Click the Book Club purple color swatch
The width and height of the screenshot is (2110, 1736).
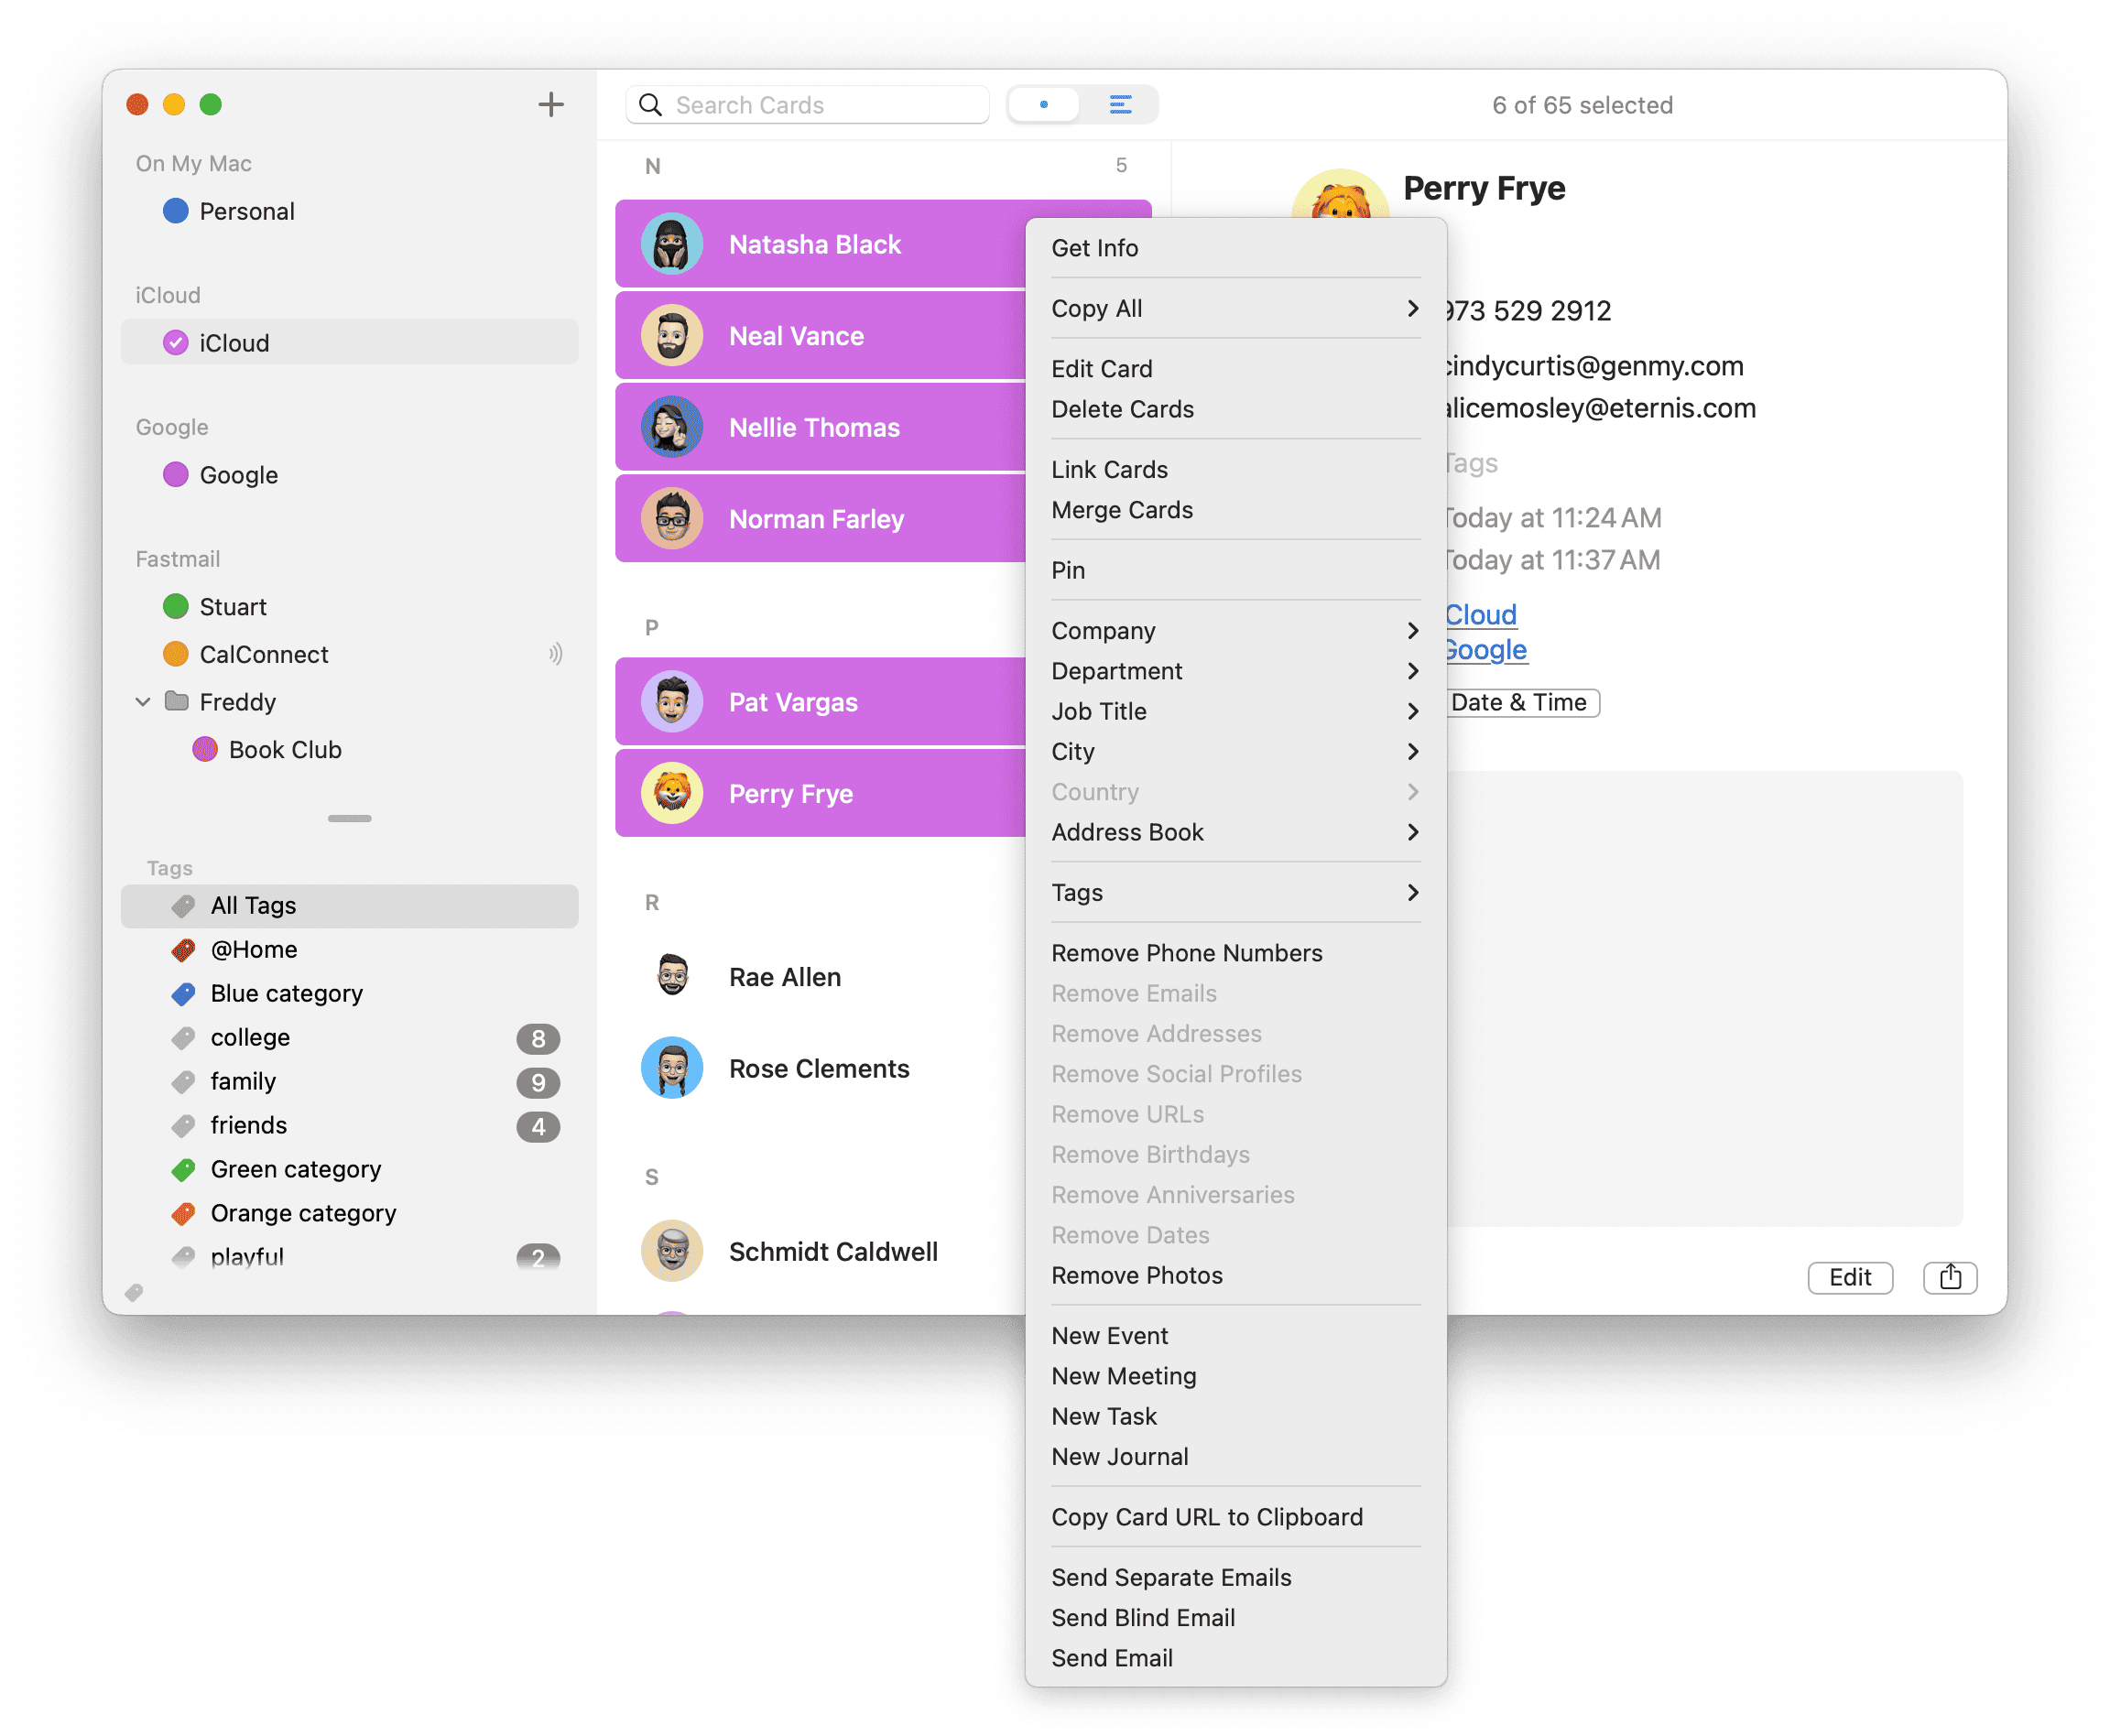pyautogui.click(x=206, y=748)
